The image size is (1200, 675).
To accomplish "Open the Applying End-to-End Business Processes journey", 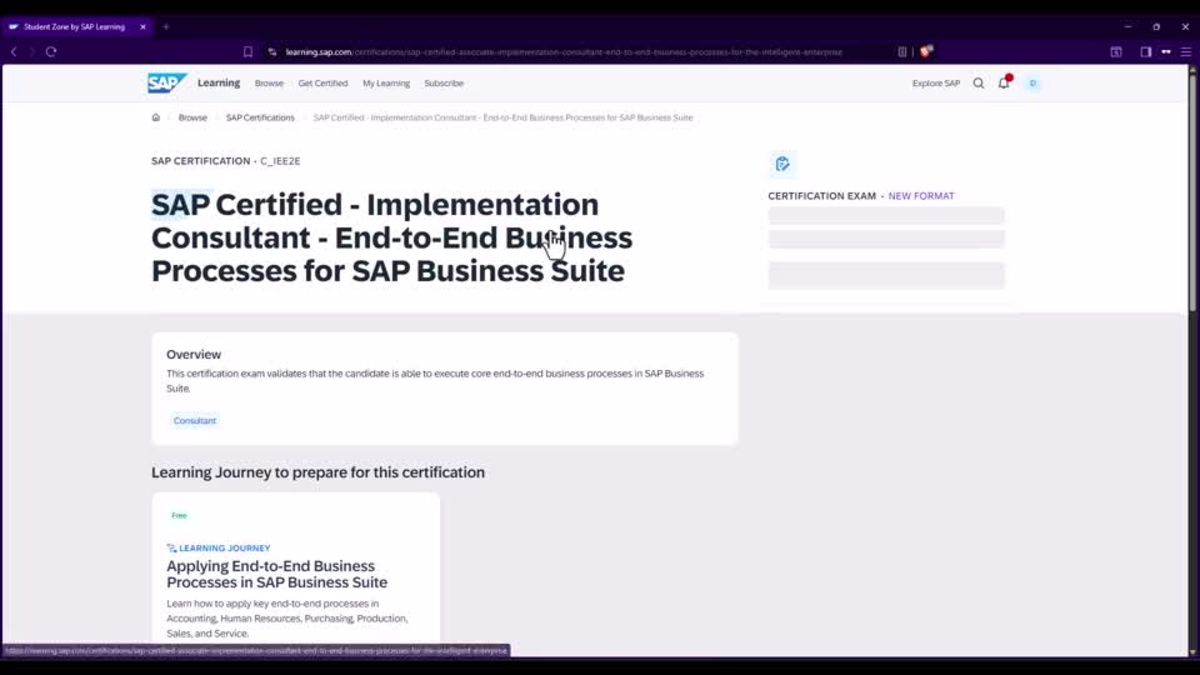I will coord(277,574).
